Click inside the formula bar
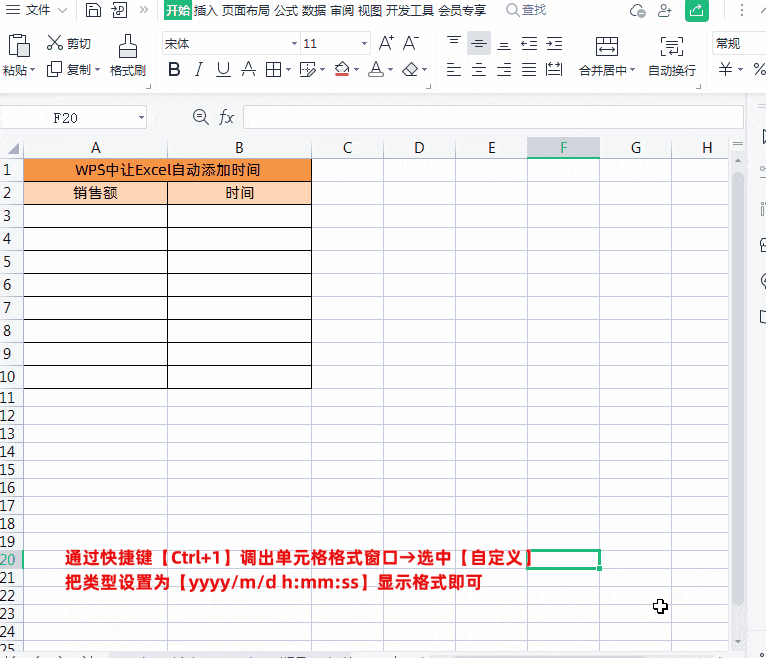Image resolution: width=766 pixels, height=658 pixels. (x=493, y=117)
